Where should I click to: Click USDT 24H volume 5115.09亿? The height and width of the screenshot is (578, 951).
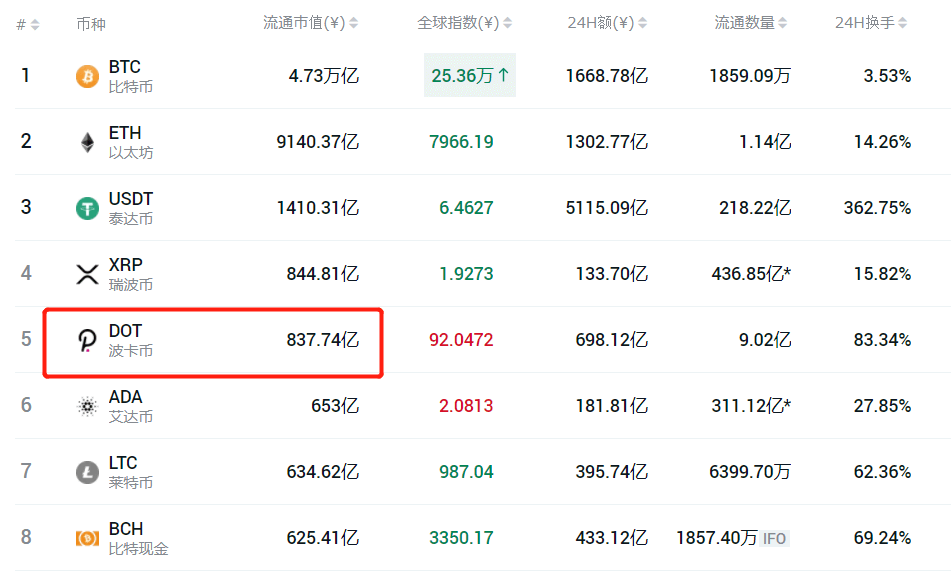[607, 208]
